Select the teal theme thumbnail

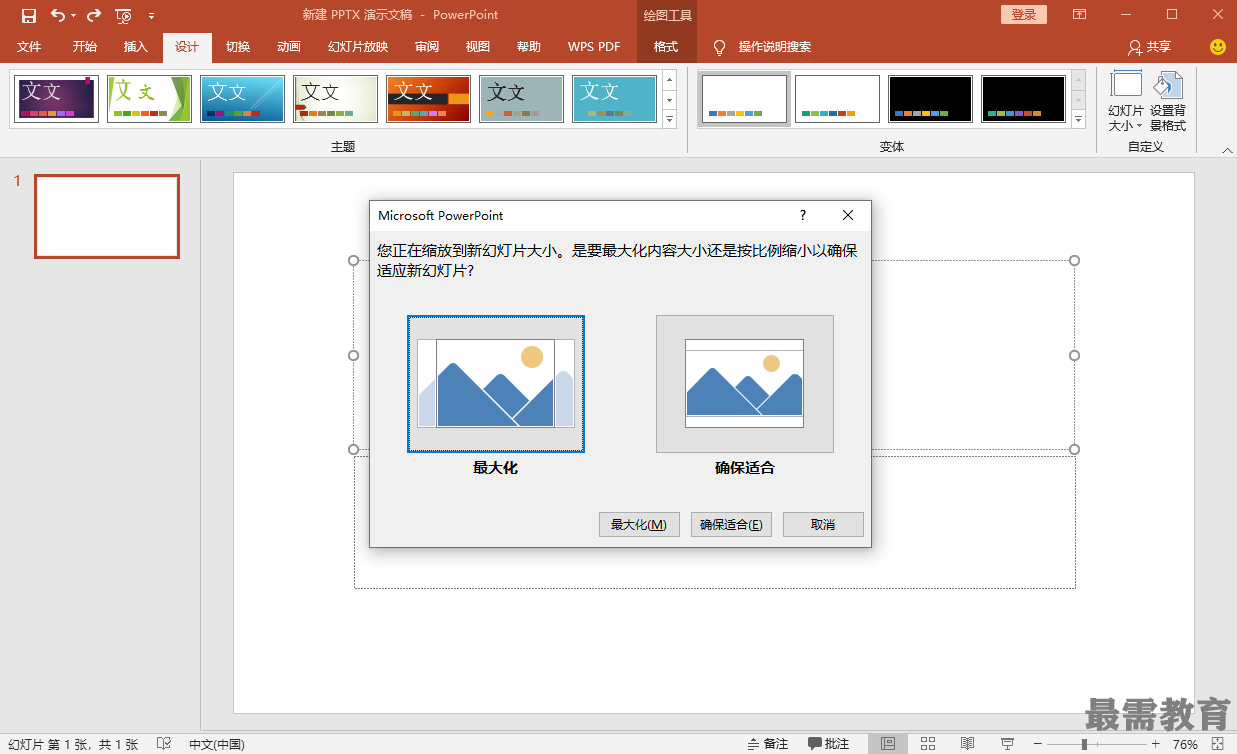coord(614,99)
